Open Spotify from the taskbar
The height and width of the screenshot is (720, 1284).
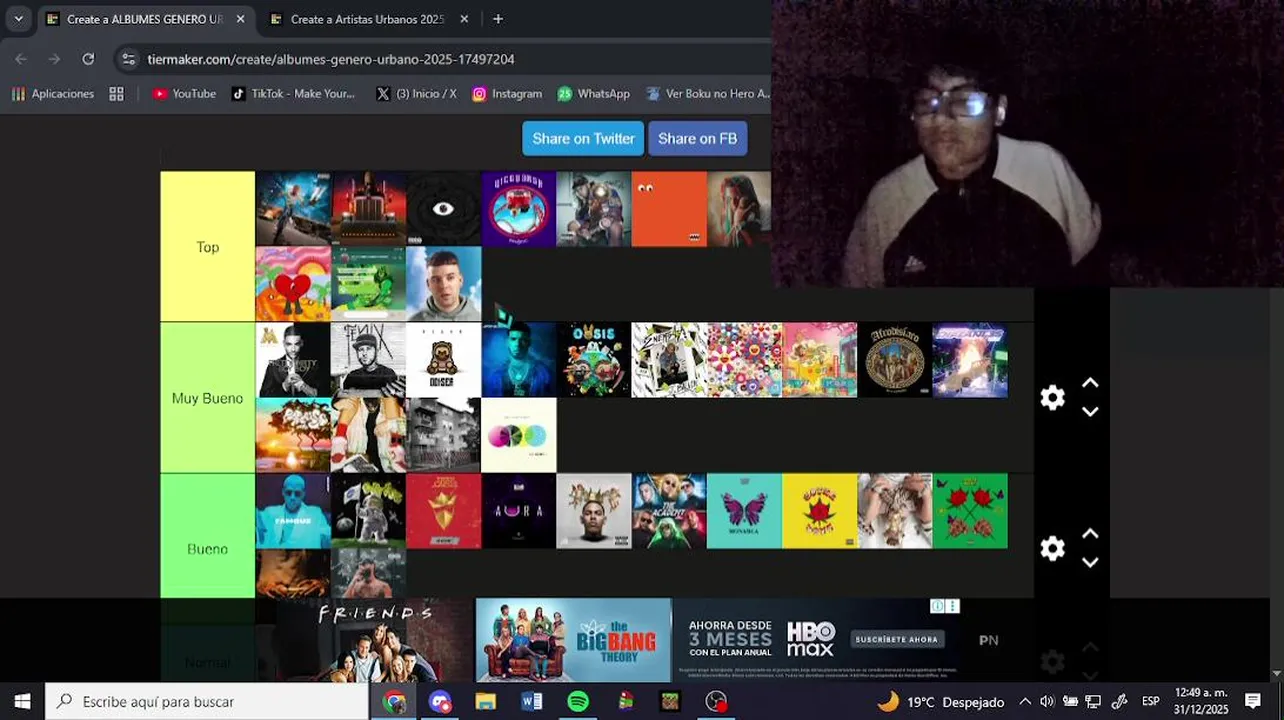click(x=578, y=701)
